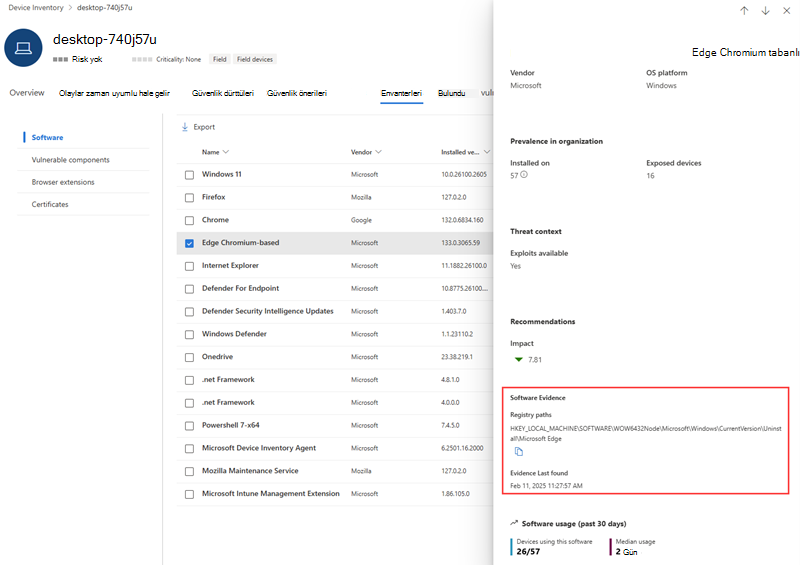Open the Internet Explorer software entry
Viewport: 800px width, 565px height.
tap(230, 266)
